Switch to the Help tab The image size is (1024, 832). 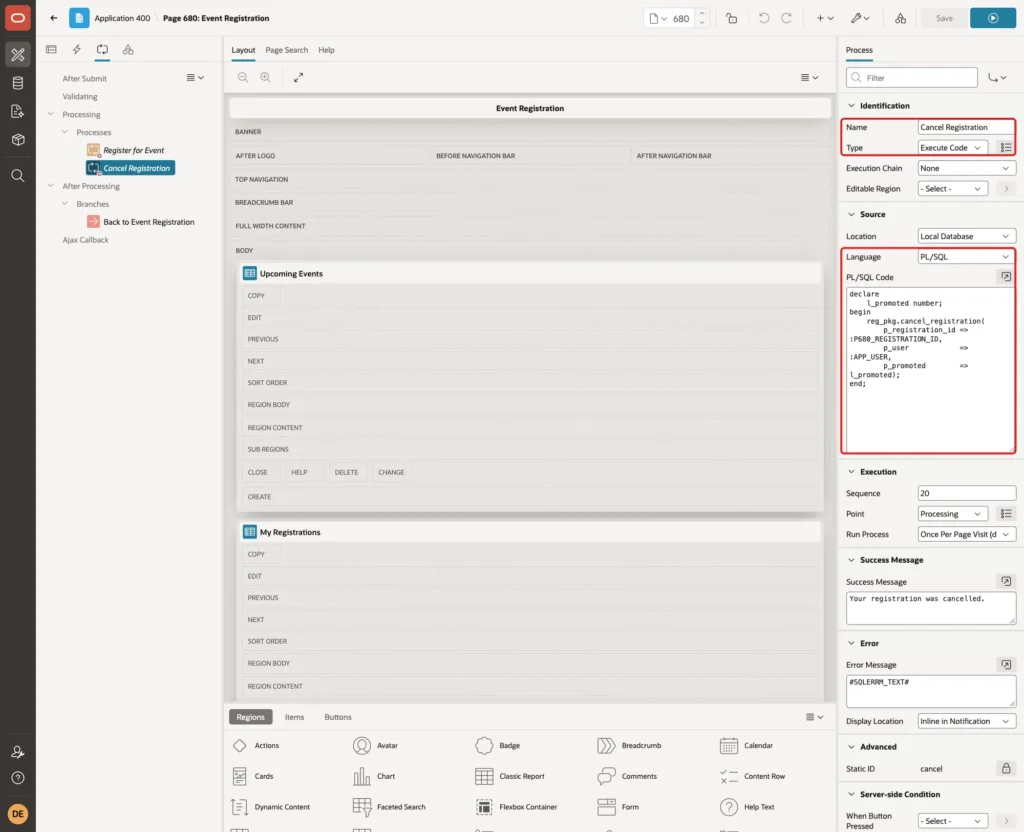(326, 50)
